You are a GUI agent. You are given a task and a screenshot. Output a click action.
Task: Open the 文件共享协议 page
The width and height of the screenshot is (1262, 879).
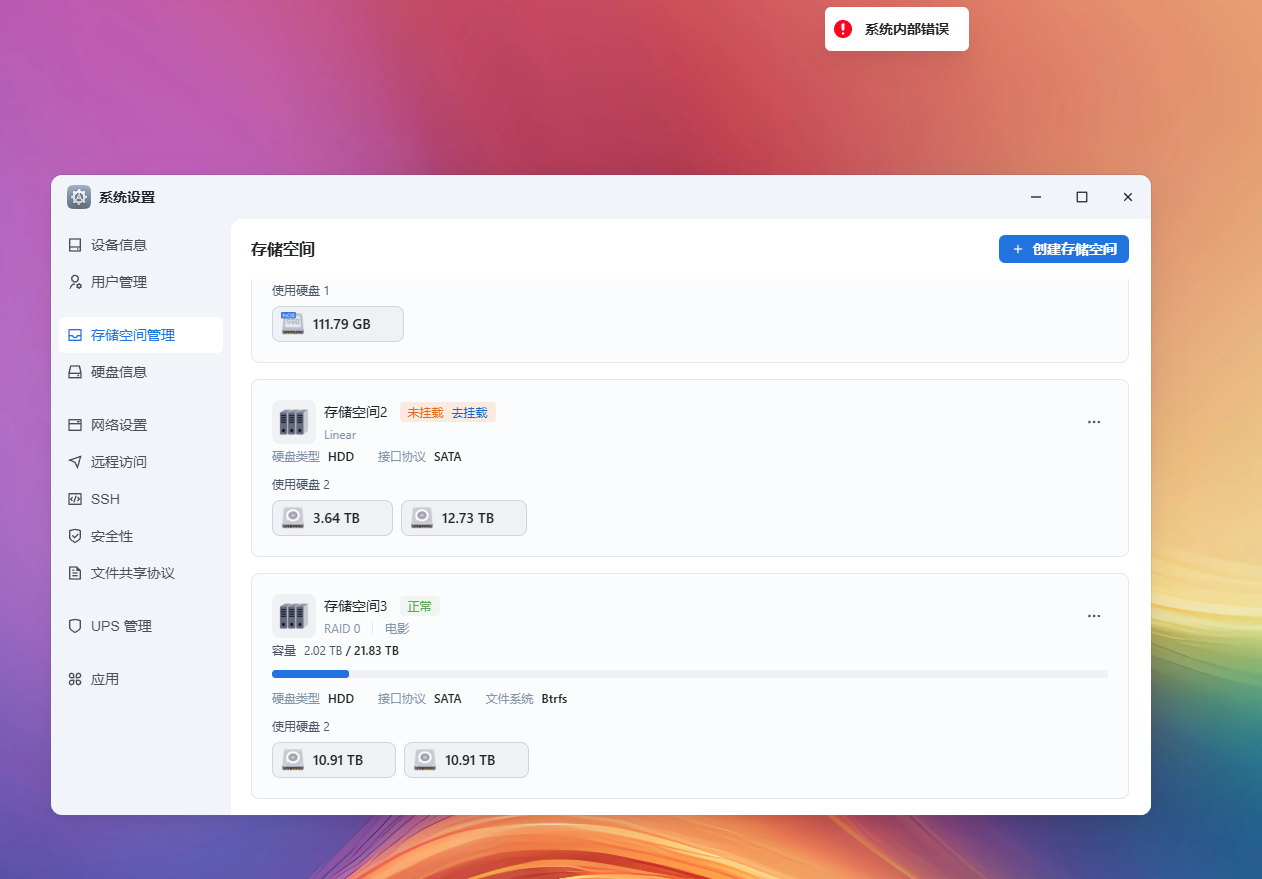tap(141, 573)
